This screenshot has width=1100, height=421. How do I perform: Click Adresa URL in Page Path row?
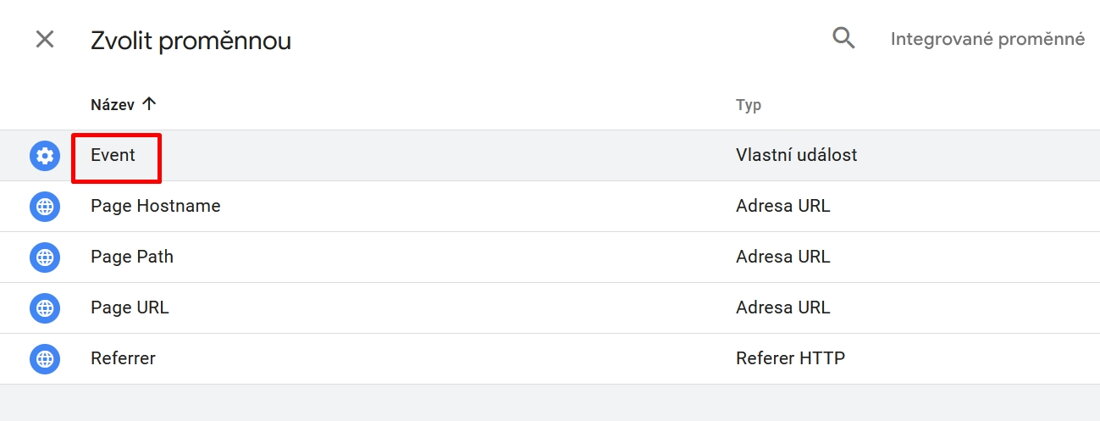coord(783,257)
